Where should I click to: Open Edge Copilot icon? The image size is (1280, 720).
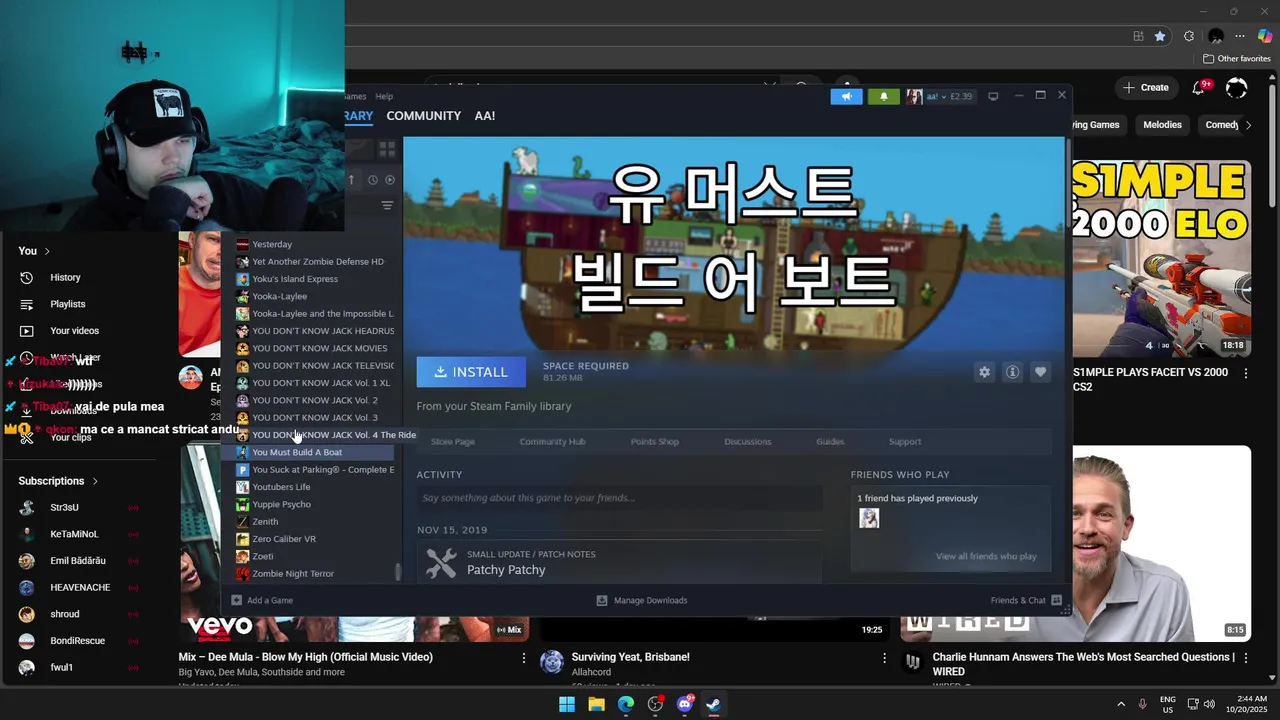pos(1265,36)
